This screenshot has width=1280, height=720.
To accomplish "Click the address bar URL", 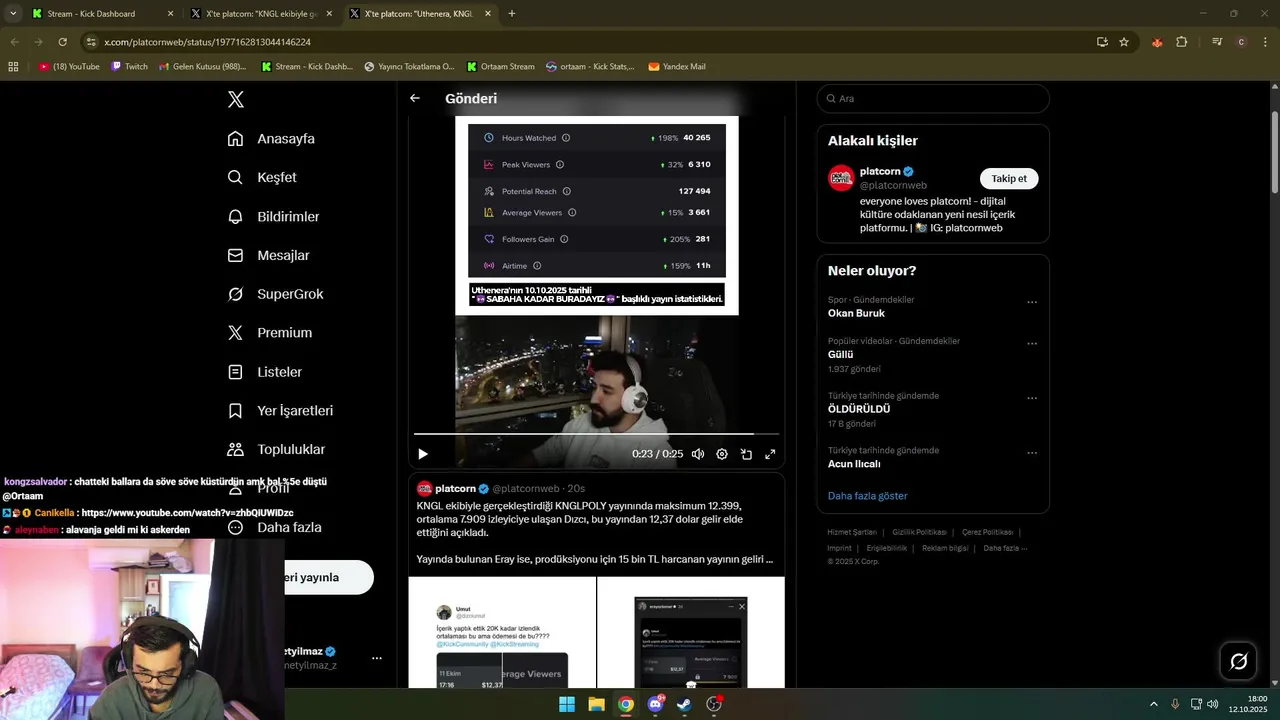I will point(208,42).
